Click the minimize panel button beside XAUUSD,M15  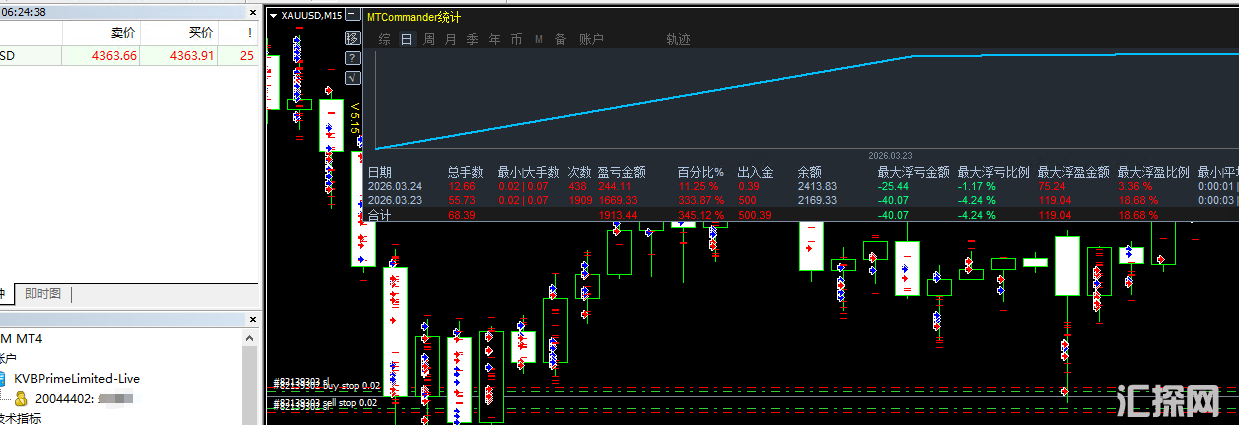[351, 16]
